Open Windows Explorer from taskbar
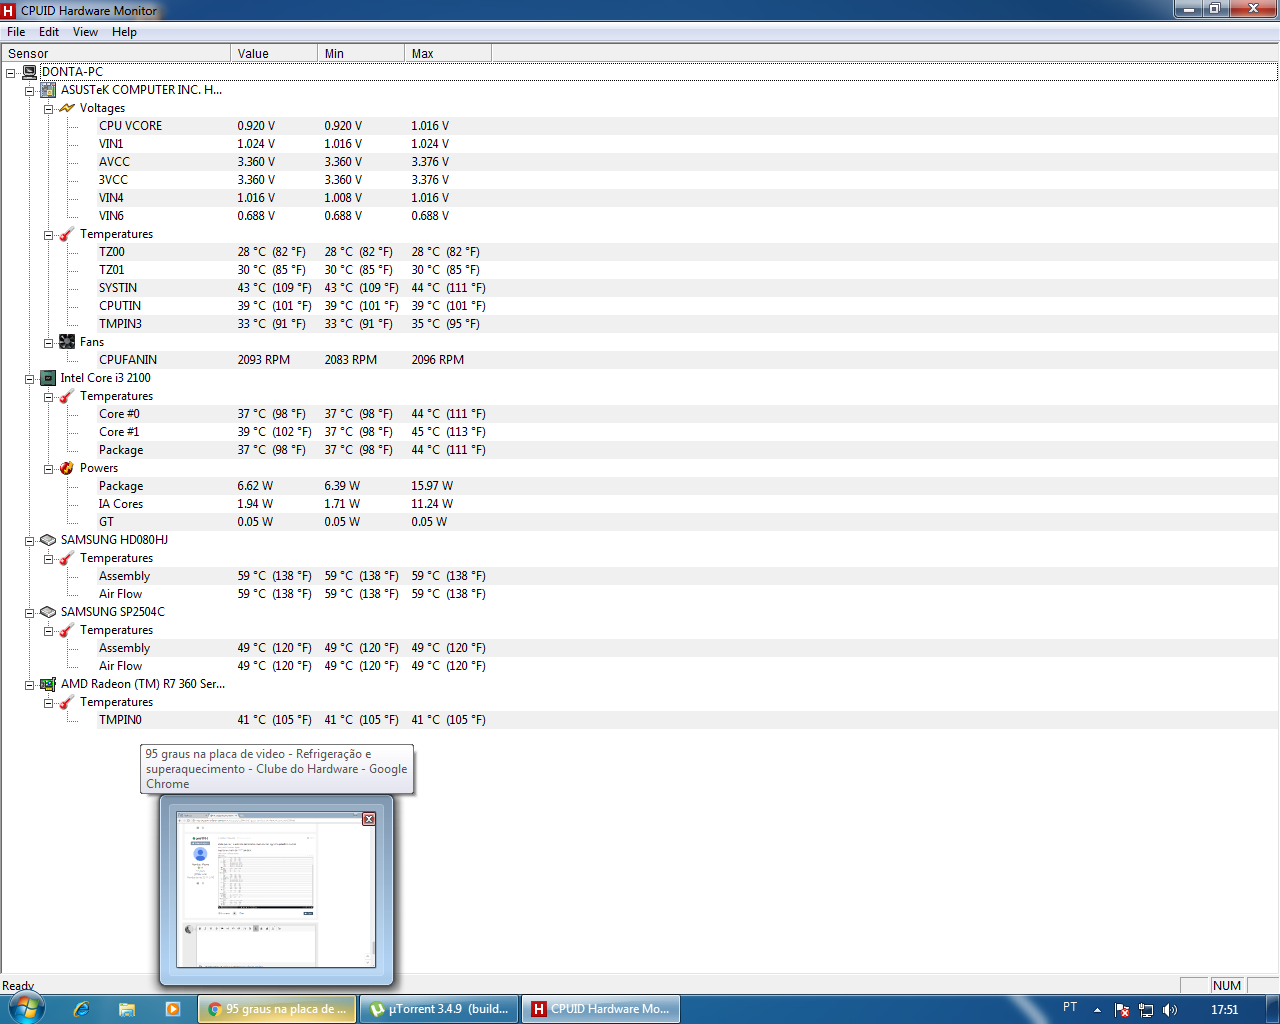The image size is (1280, 1024). (x=127, y=1009)
